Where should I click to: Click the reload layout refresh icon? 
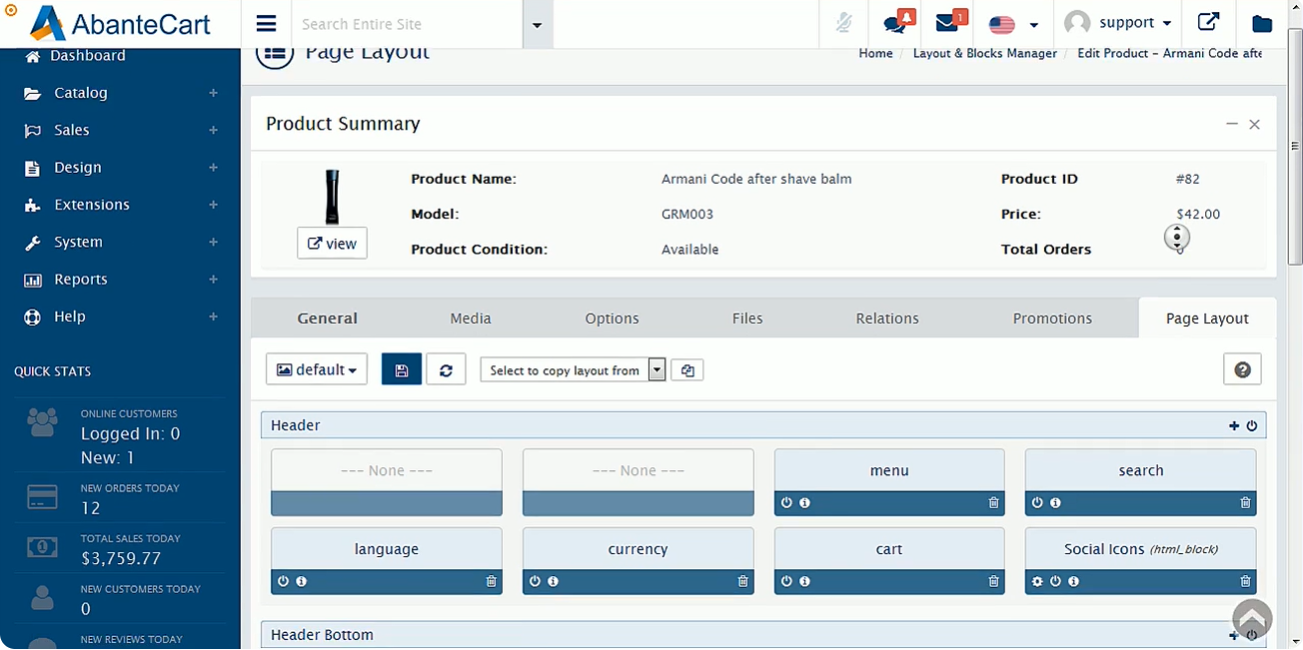pyautogui.click(x=446, y=370)
